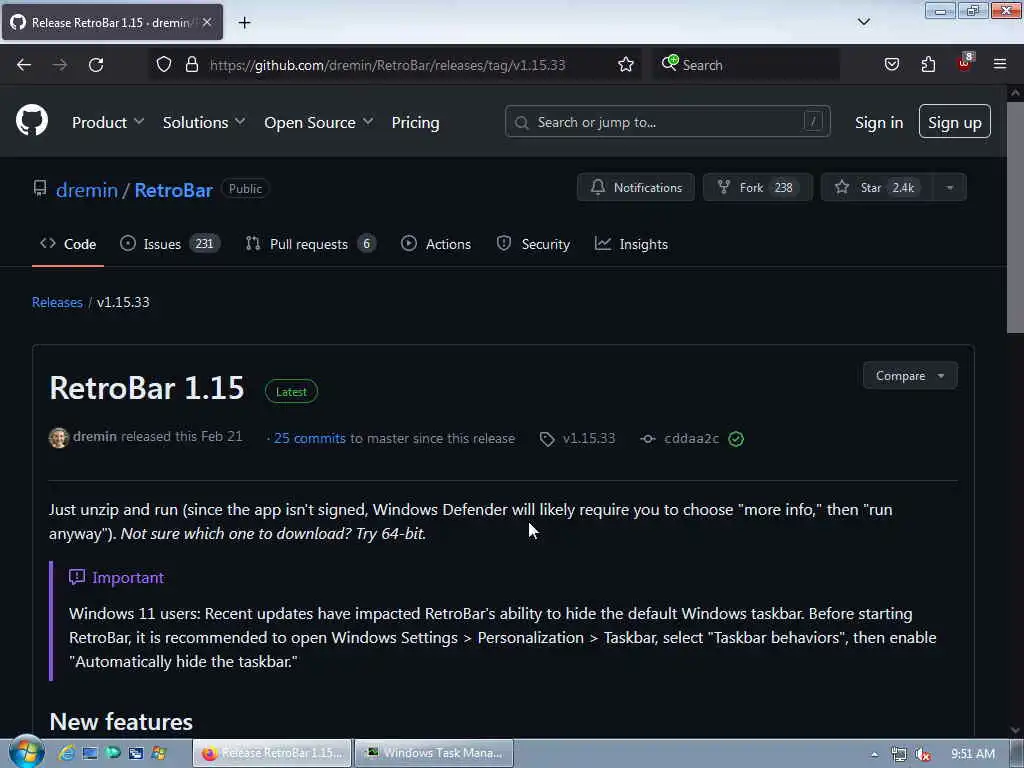Focus the Search or jump to field
The image size is (1024, 768).
(x=667, y=121)
